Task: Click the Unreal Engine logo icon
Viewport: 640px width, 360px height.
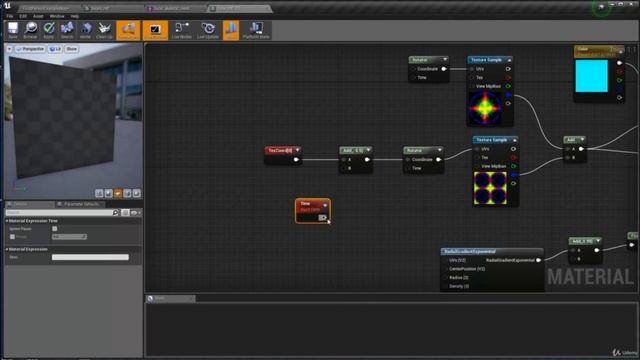Action: click(x=7, y=6)
